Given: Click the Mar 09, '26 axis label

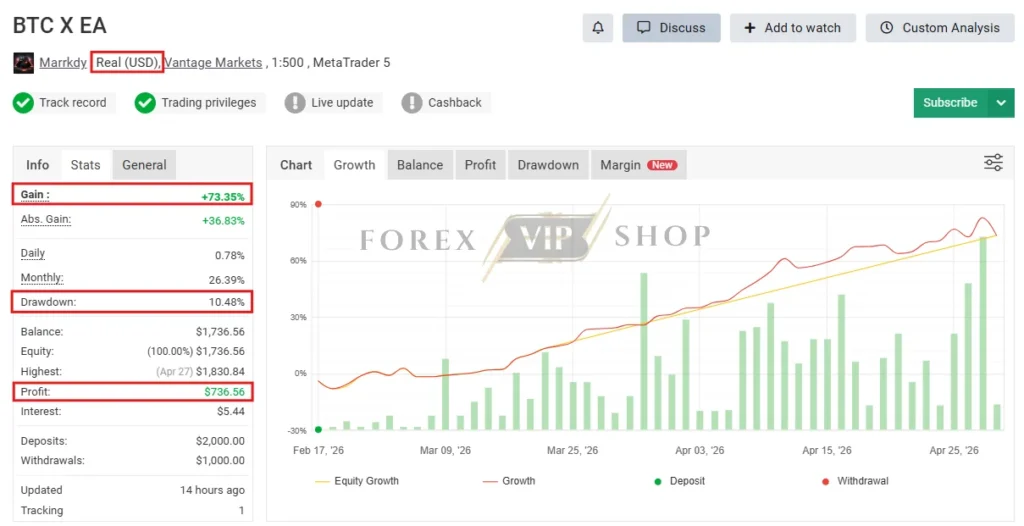Looking at the screenshot, I should [x=445, y=450].
